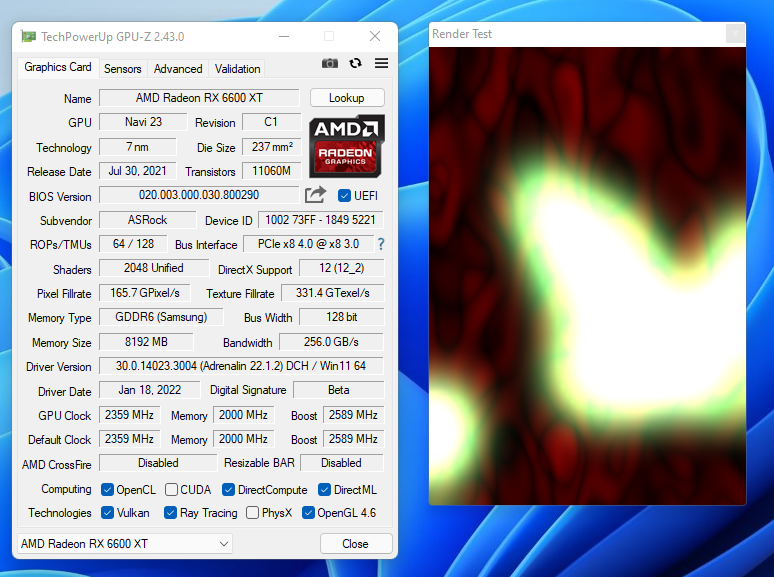The height and width of the screenshot is (577, 774).
Task: Click the Device ID value field
Action: pos(320,220)
